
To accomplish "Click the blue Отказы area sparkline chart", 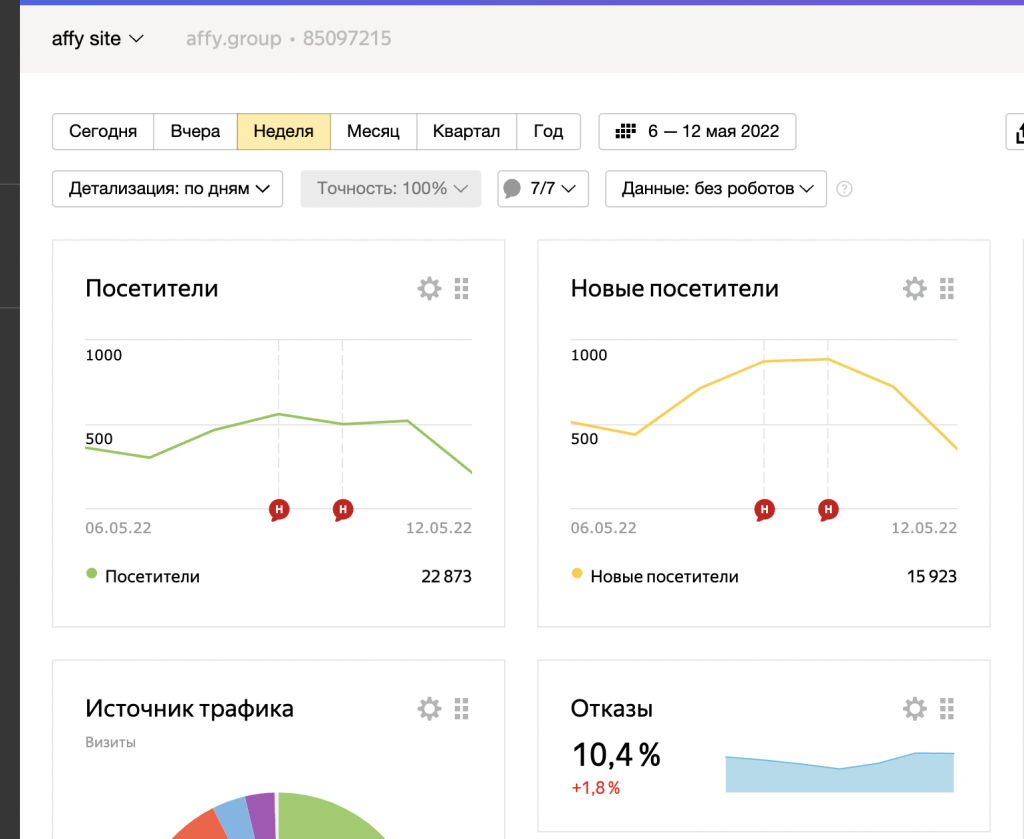I will 840,772.
